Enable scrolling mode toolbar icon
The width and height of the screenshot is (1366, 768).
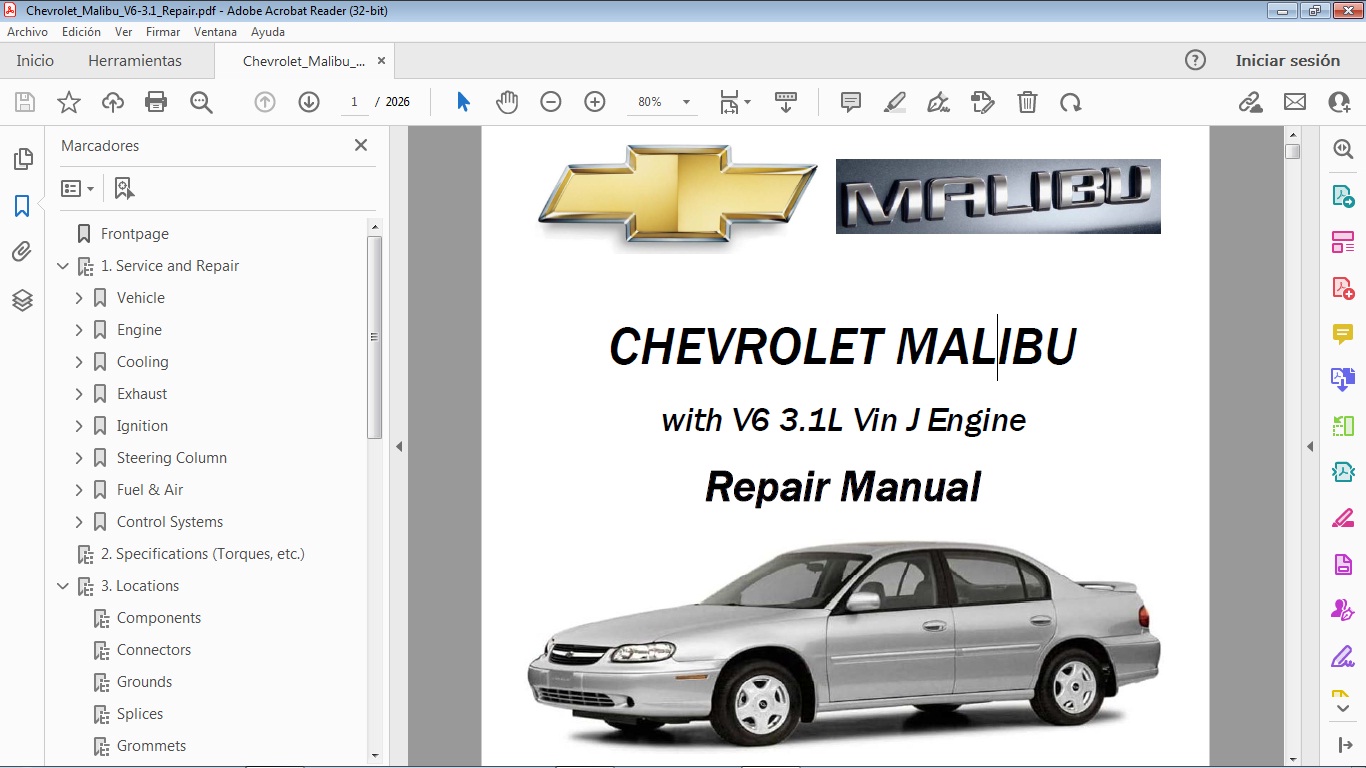pyautogui.click(x=786, y=102)
